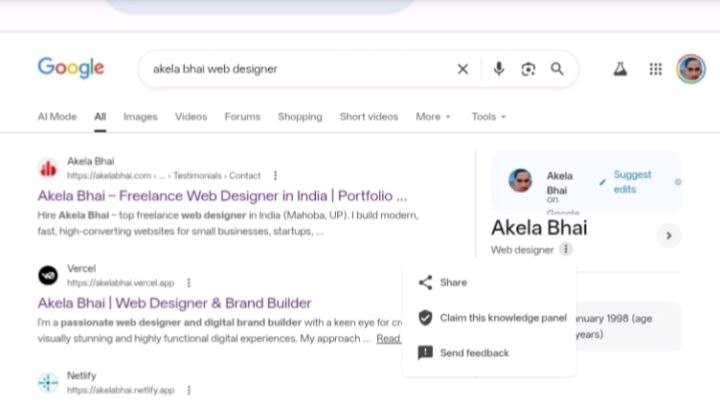Open the three-dot menu beside akelabhai.vercel.app
Image resolution: width=720 pixels, height=420 pixels.
pyautogui.click(x=189, y=283)
